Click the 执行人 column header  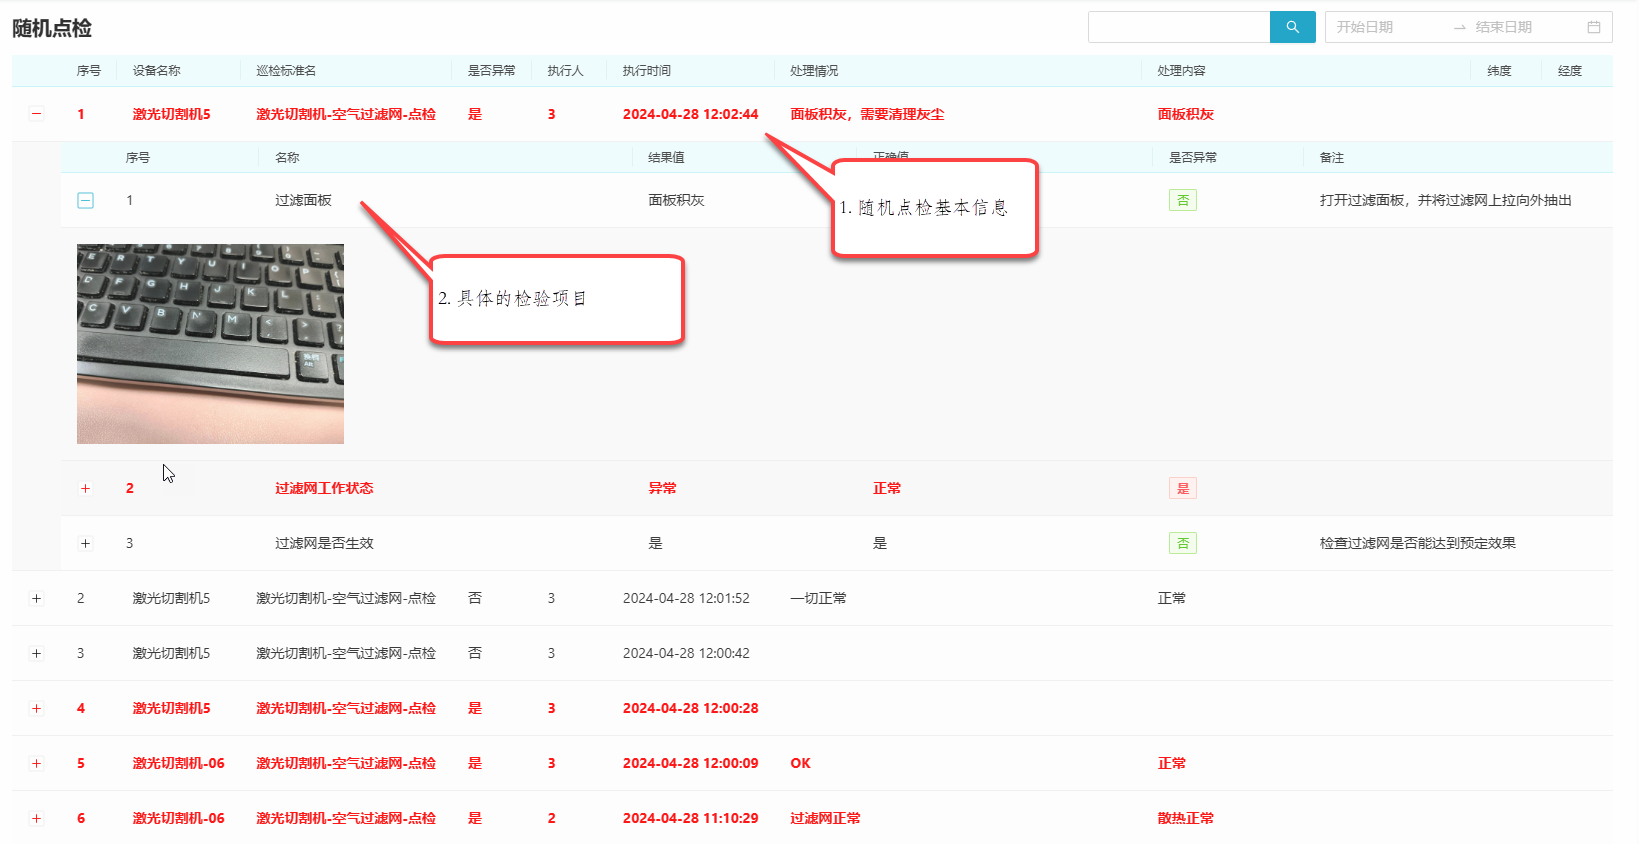565,71
